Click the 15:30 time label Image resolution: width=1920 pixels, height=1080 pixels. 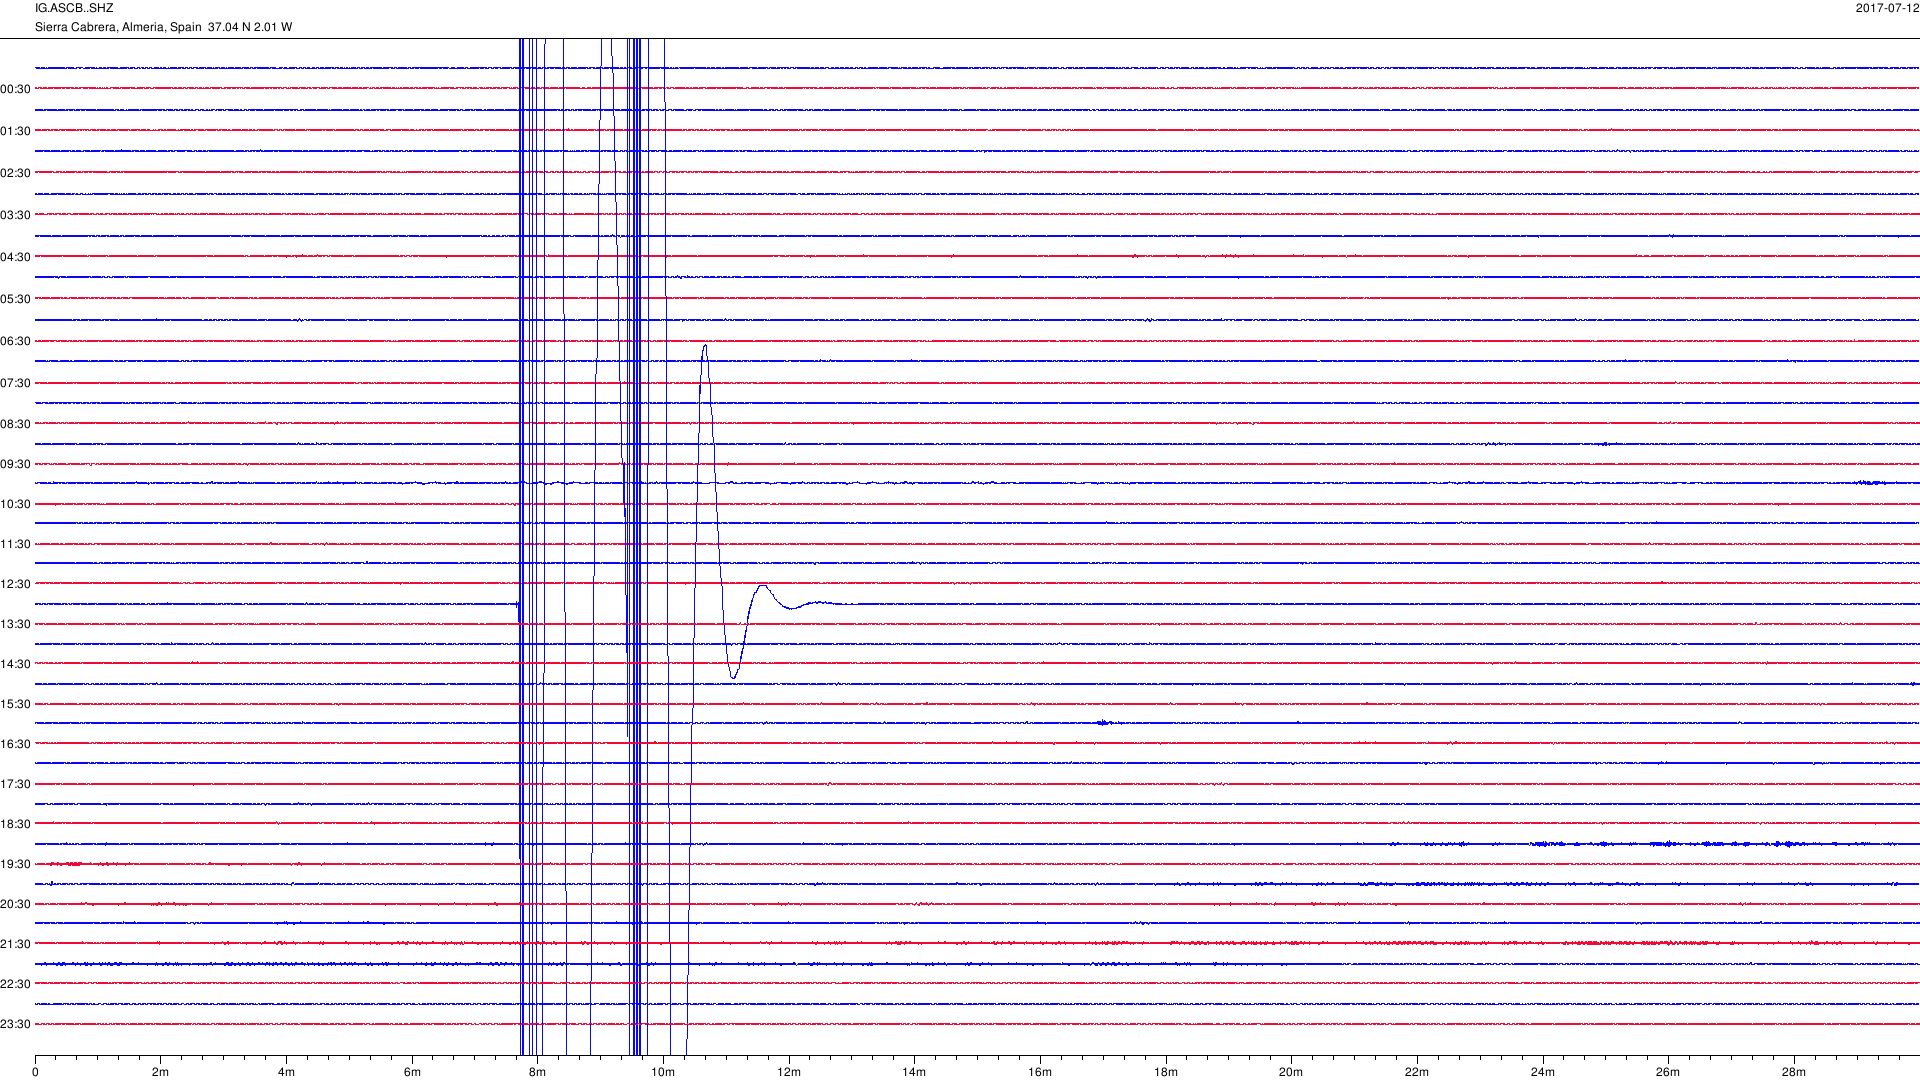[15, 704]
